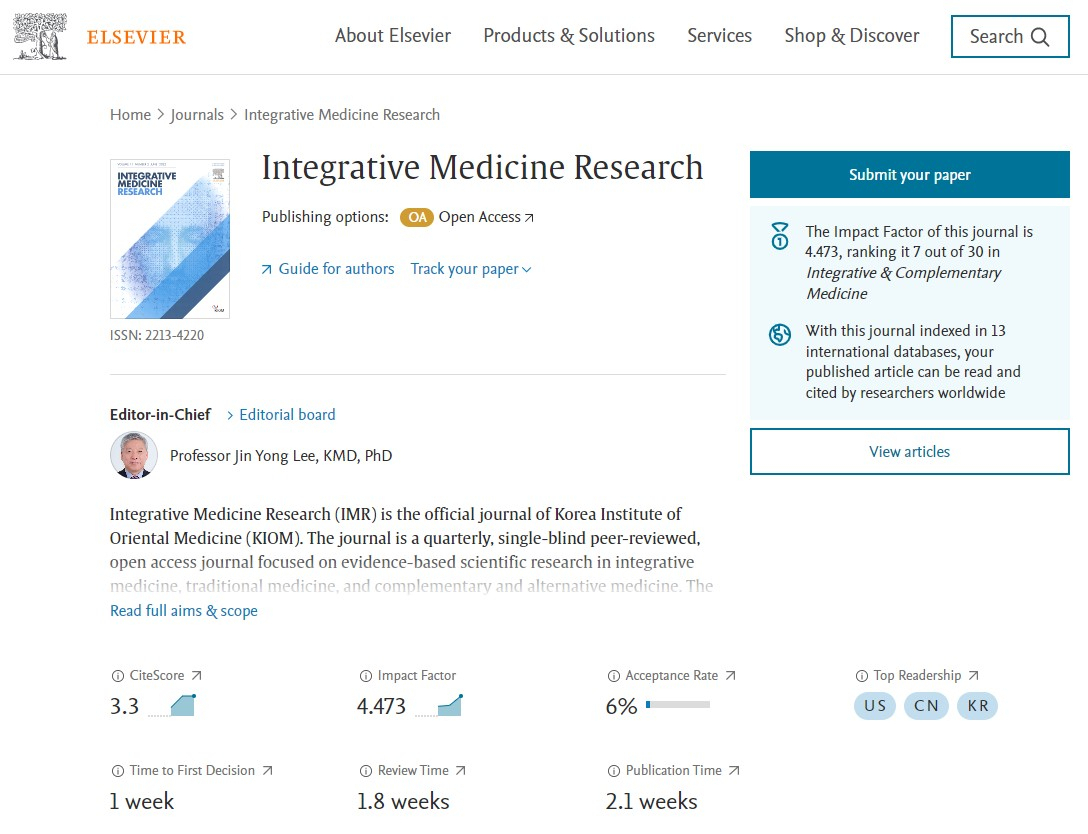This screenshot has height=834, width=1088.
Task: Click the CiteScore trend chart
Action: coord(172,705)
